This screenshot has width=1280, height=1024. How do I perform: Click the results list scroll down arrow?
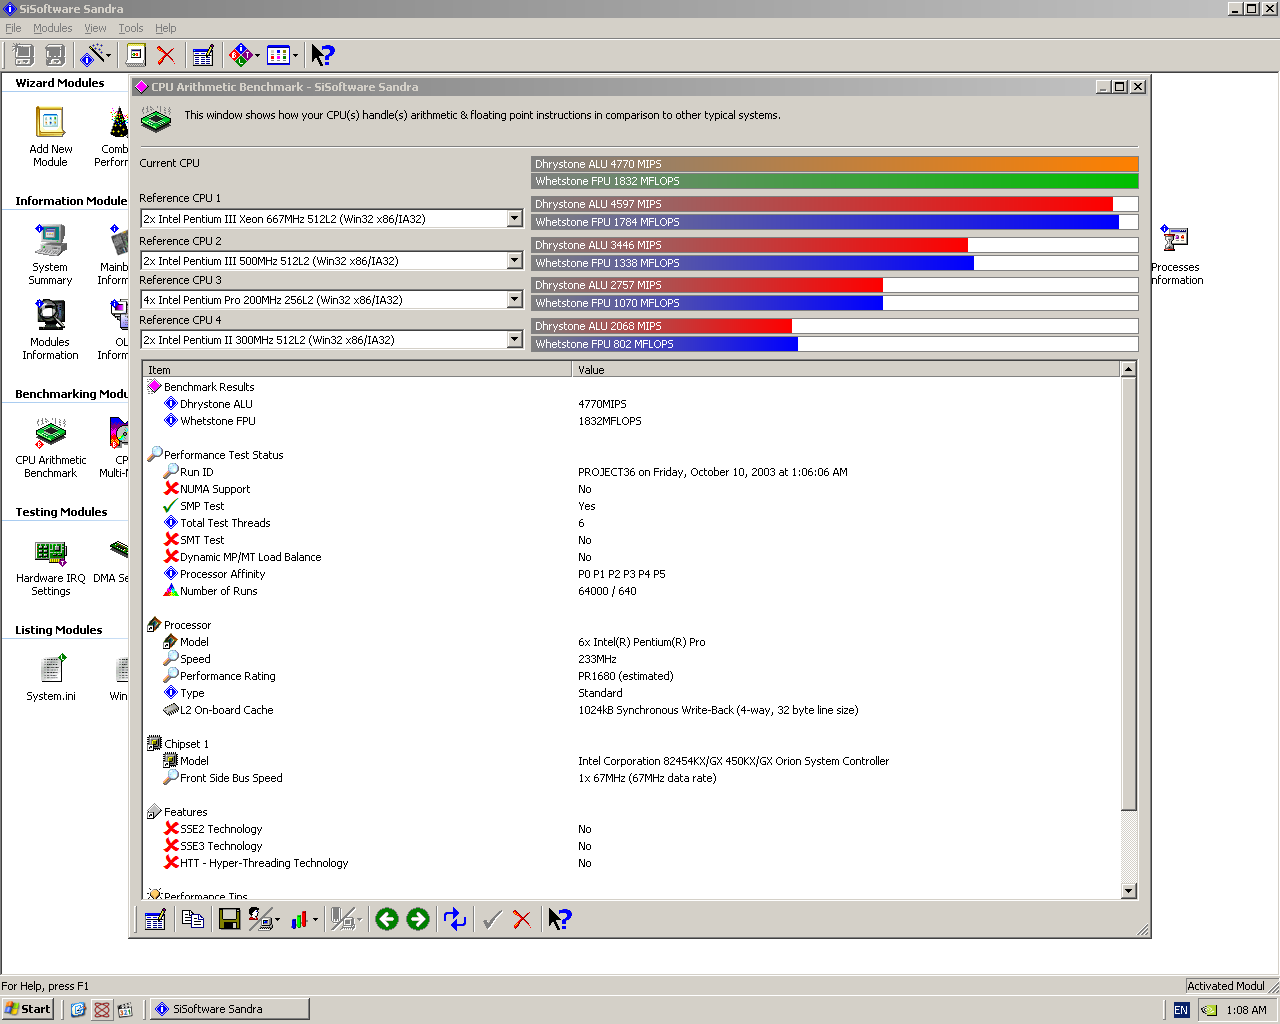(1129, 891)
